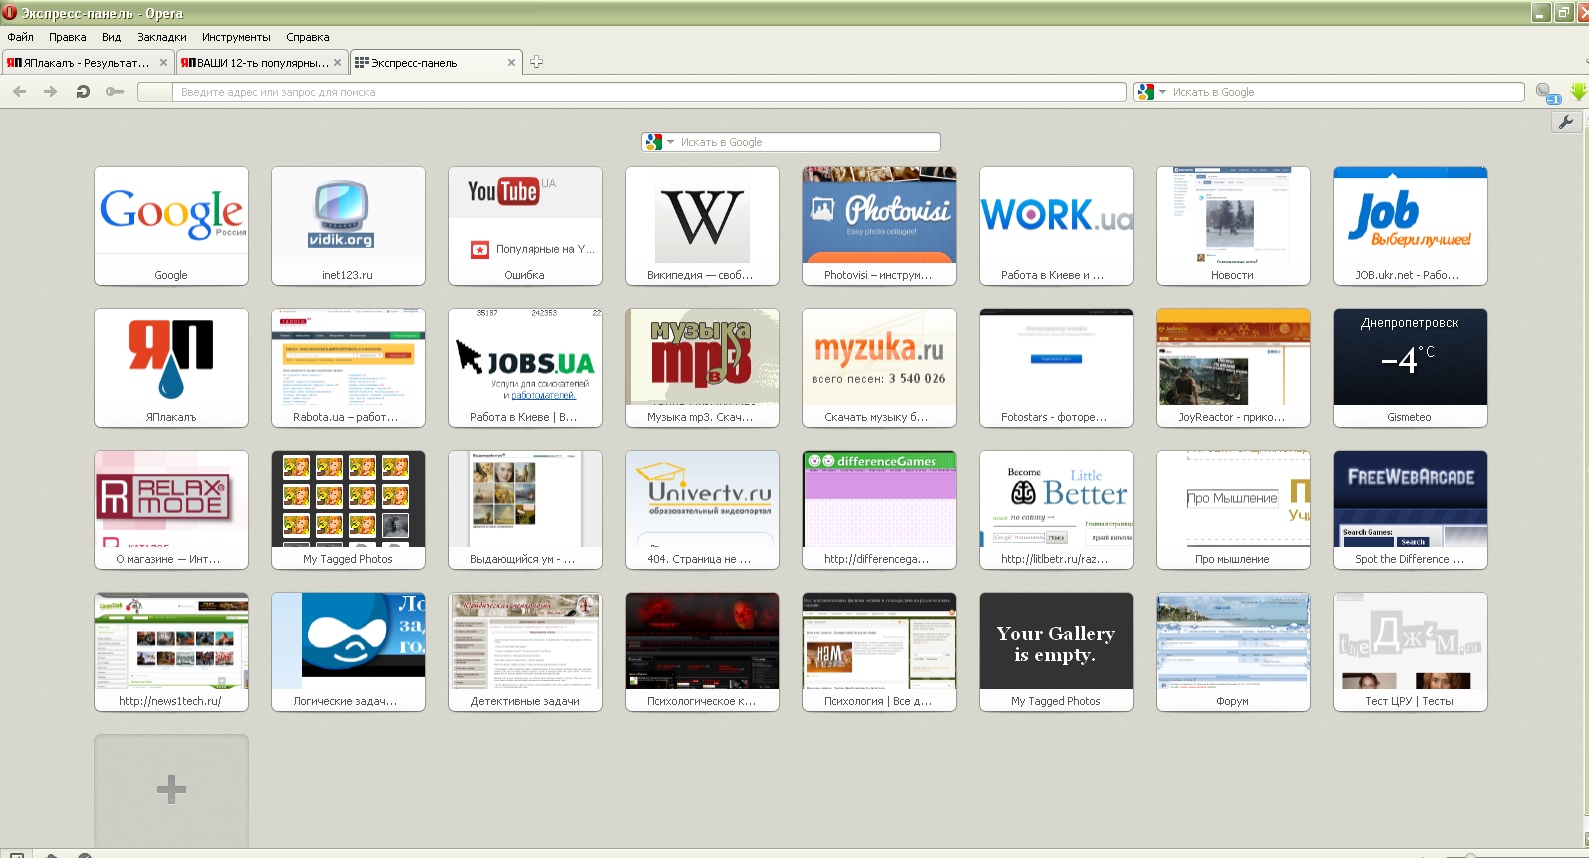Click the address bar input field
Viewport: 1589px width, 858px height.
(649, 92)
